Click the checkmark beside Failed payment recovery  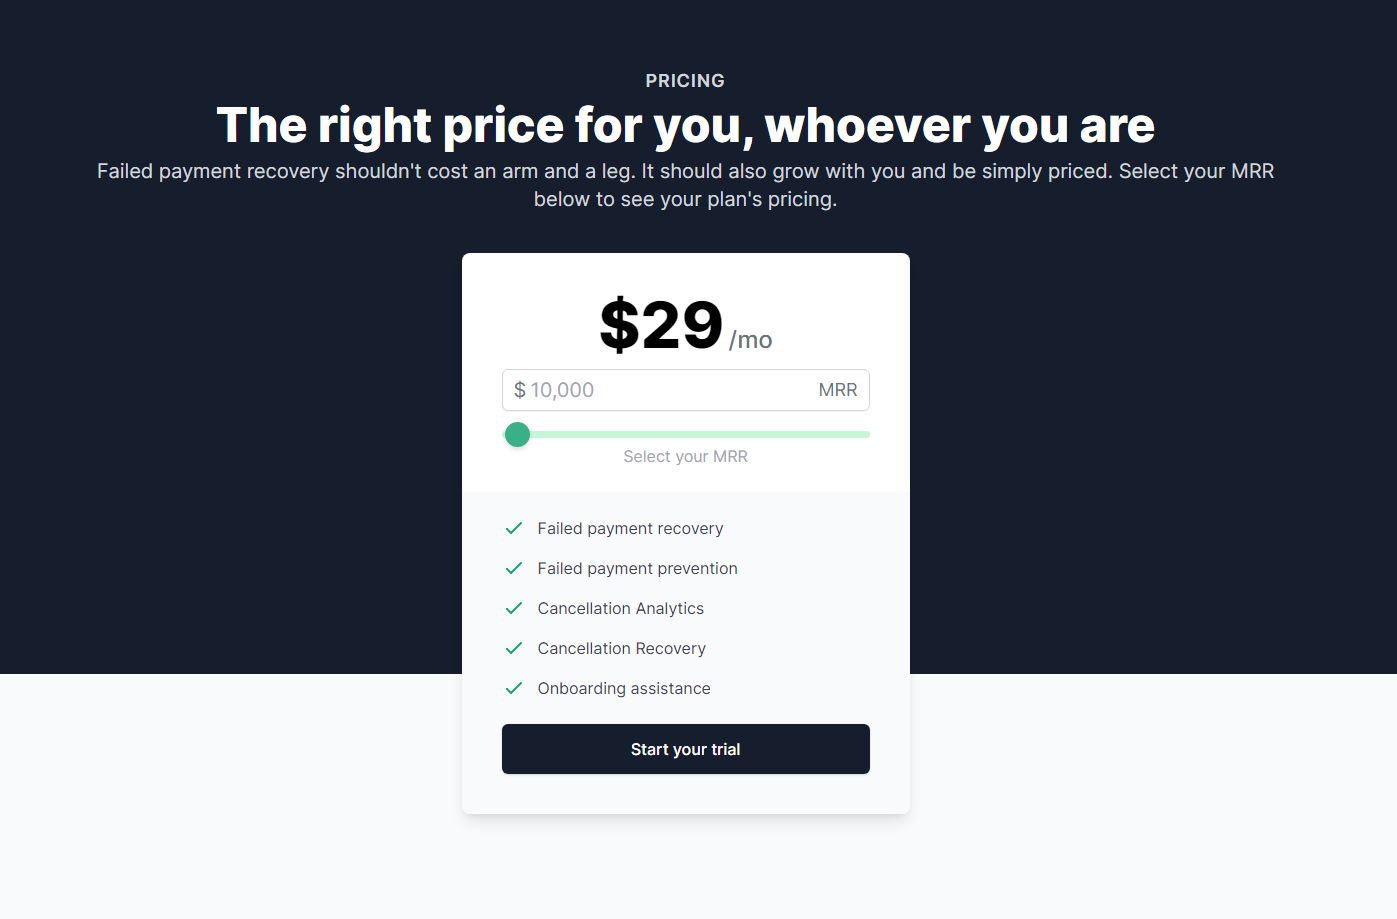point(514,528)
